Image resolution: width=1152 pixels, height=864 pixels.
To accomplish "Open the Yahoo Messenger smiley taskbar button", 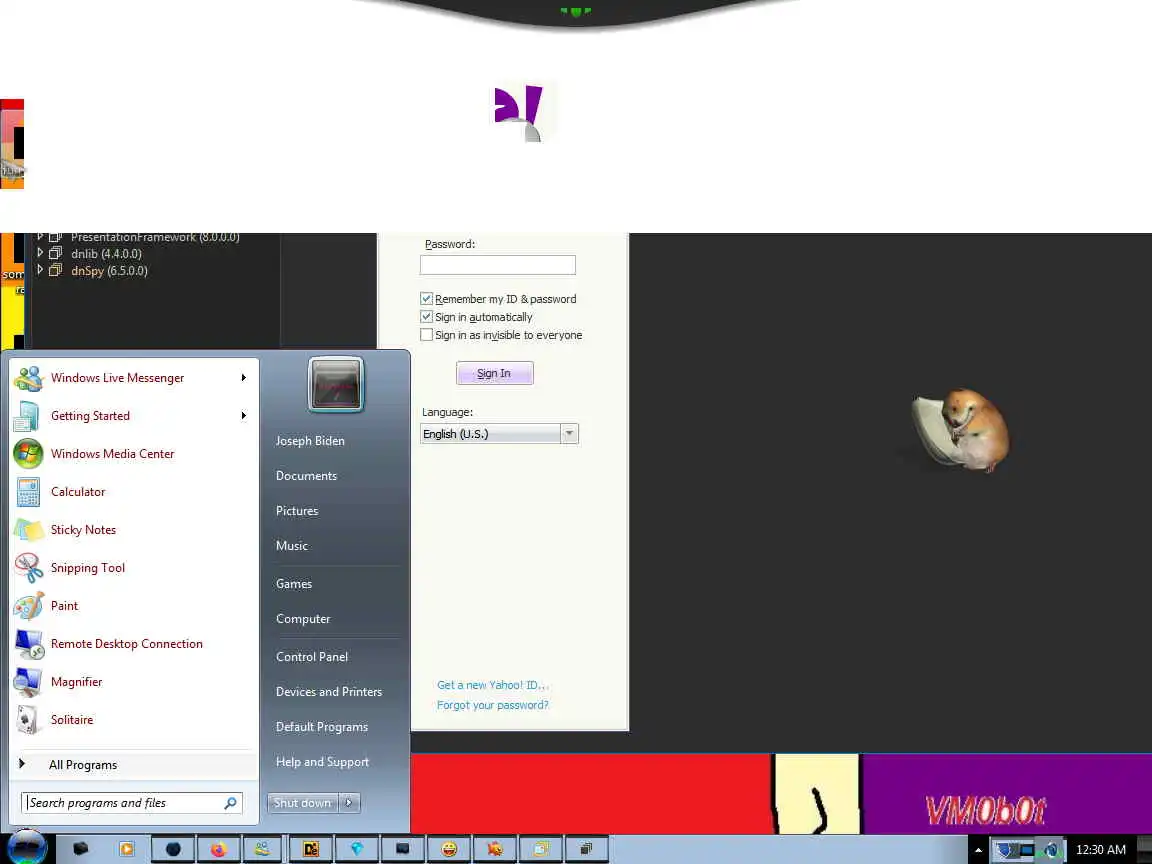I will click(449, 849).
